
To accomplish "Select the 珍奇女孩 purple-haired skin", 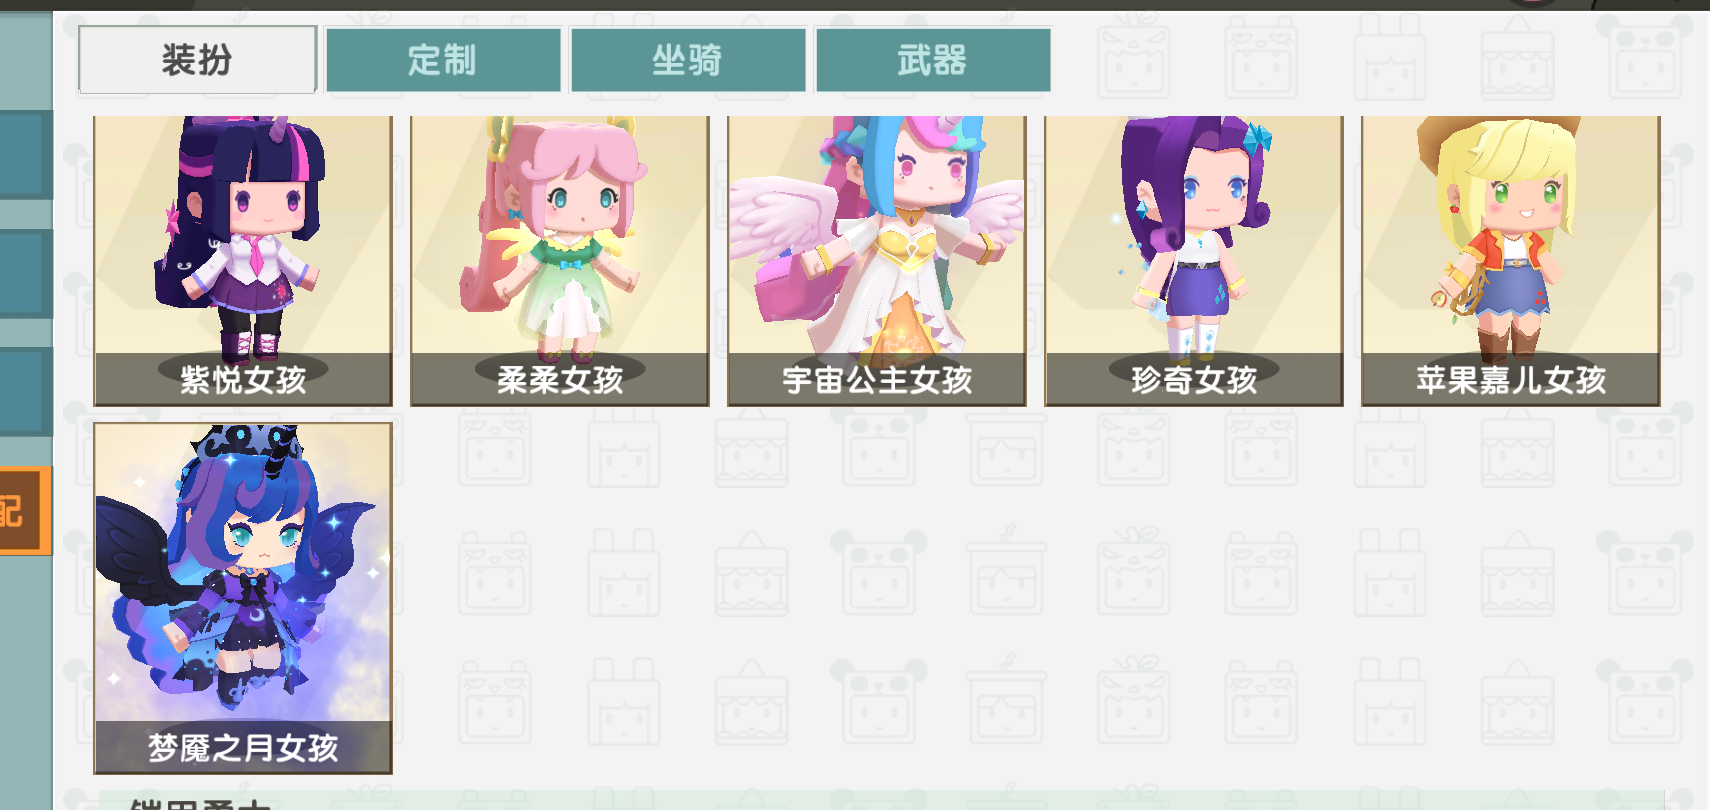I will [x=1194, y=261].
